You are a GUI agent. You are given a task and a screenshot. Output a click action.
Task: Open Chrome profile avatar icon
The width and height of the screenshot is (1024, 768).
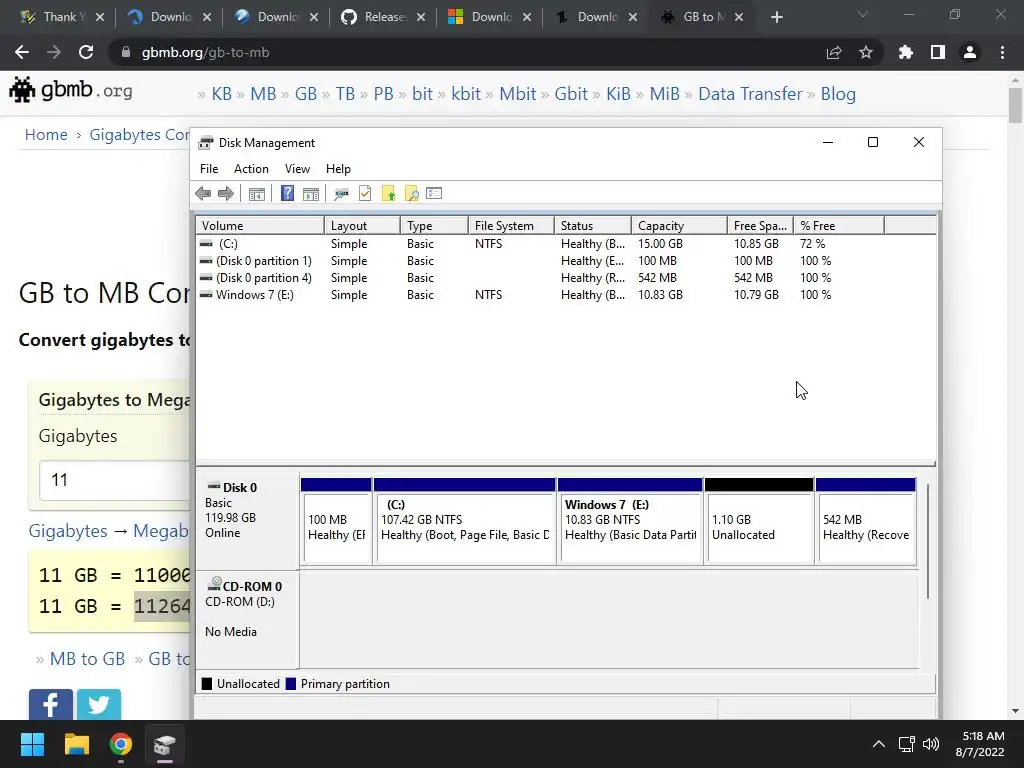tap(970, 52)
